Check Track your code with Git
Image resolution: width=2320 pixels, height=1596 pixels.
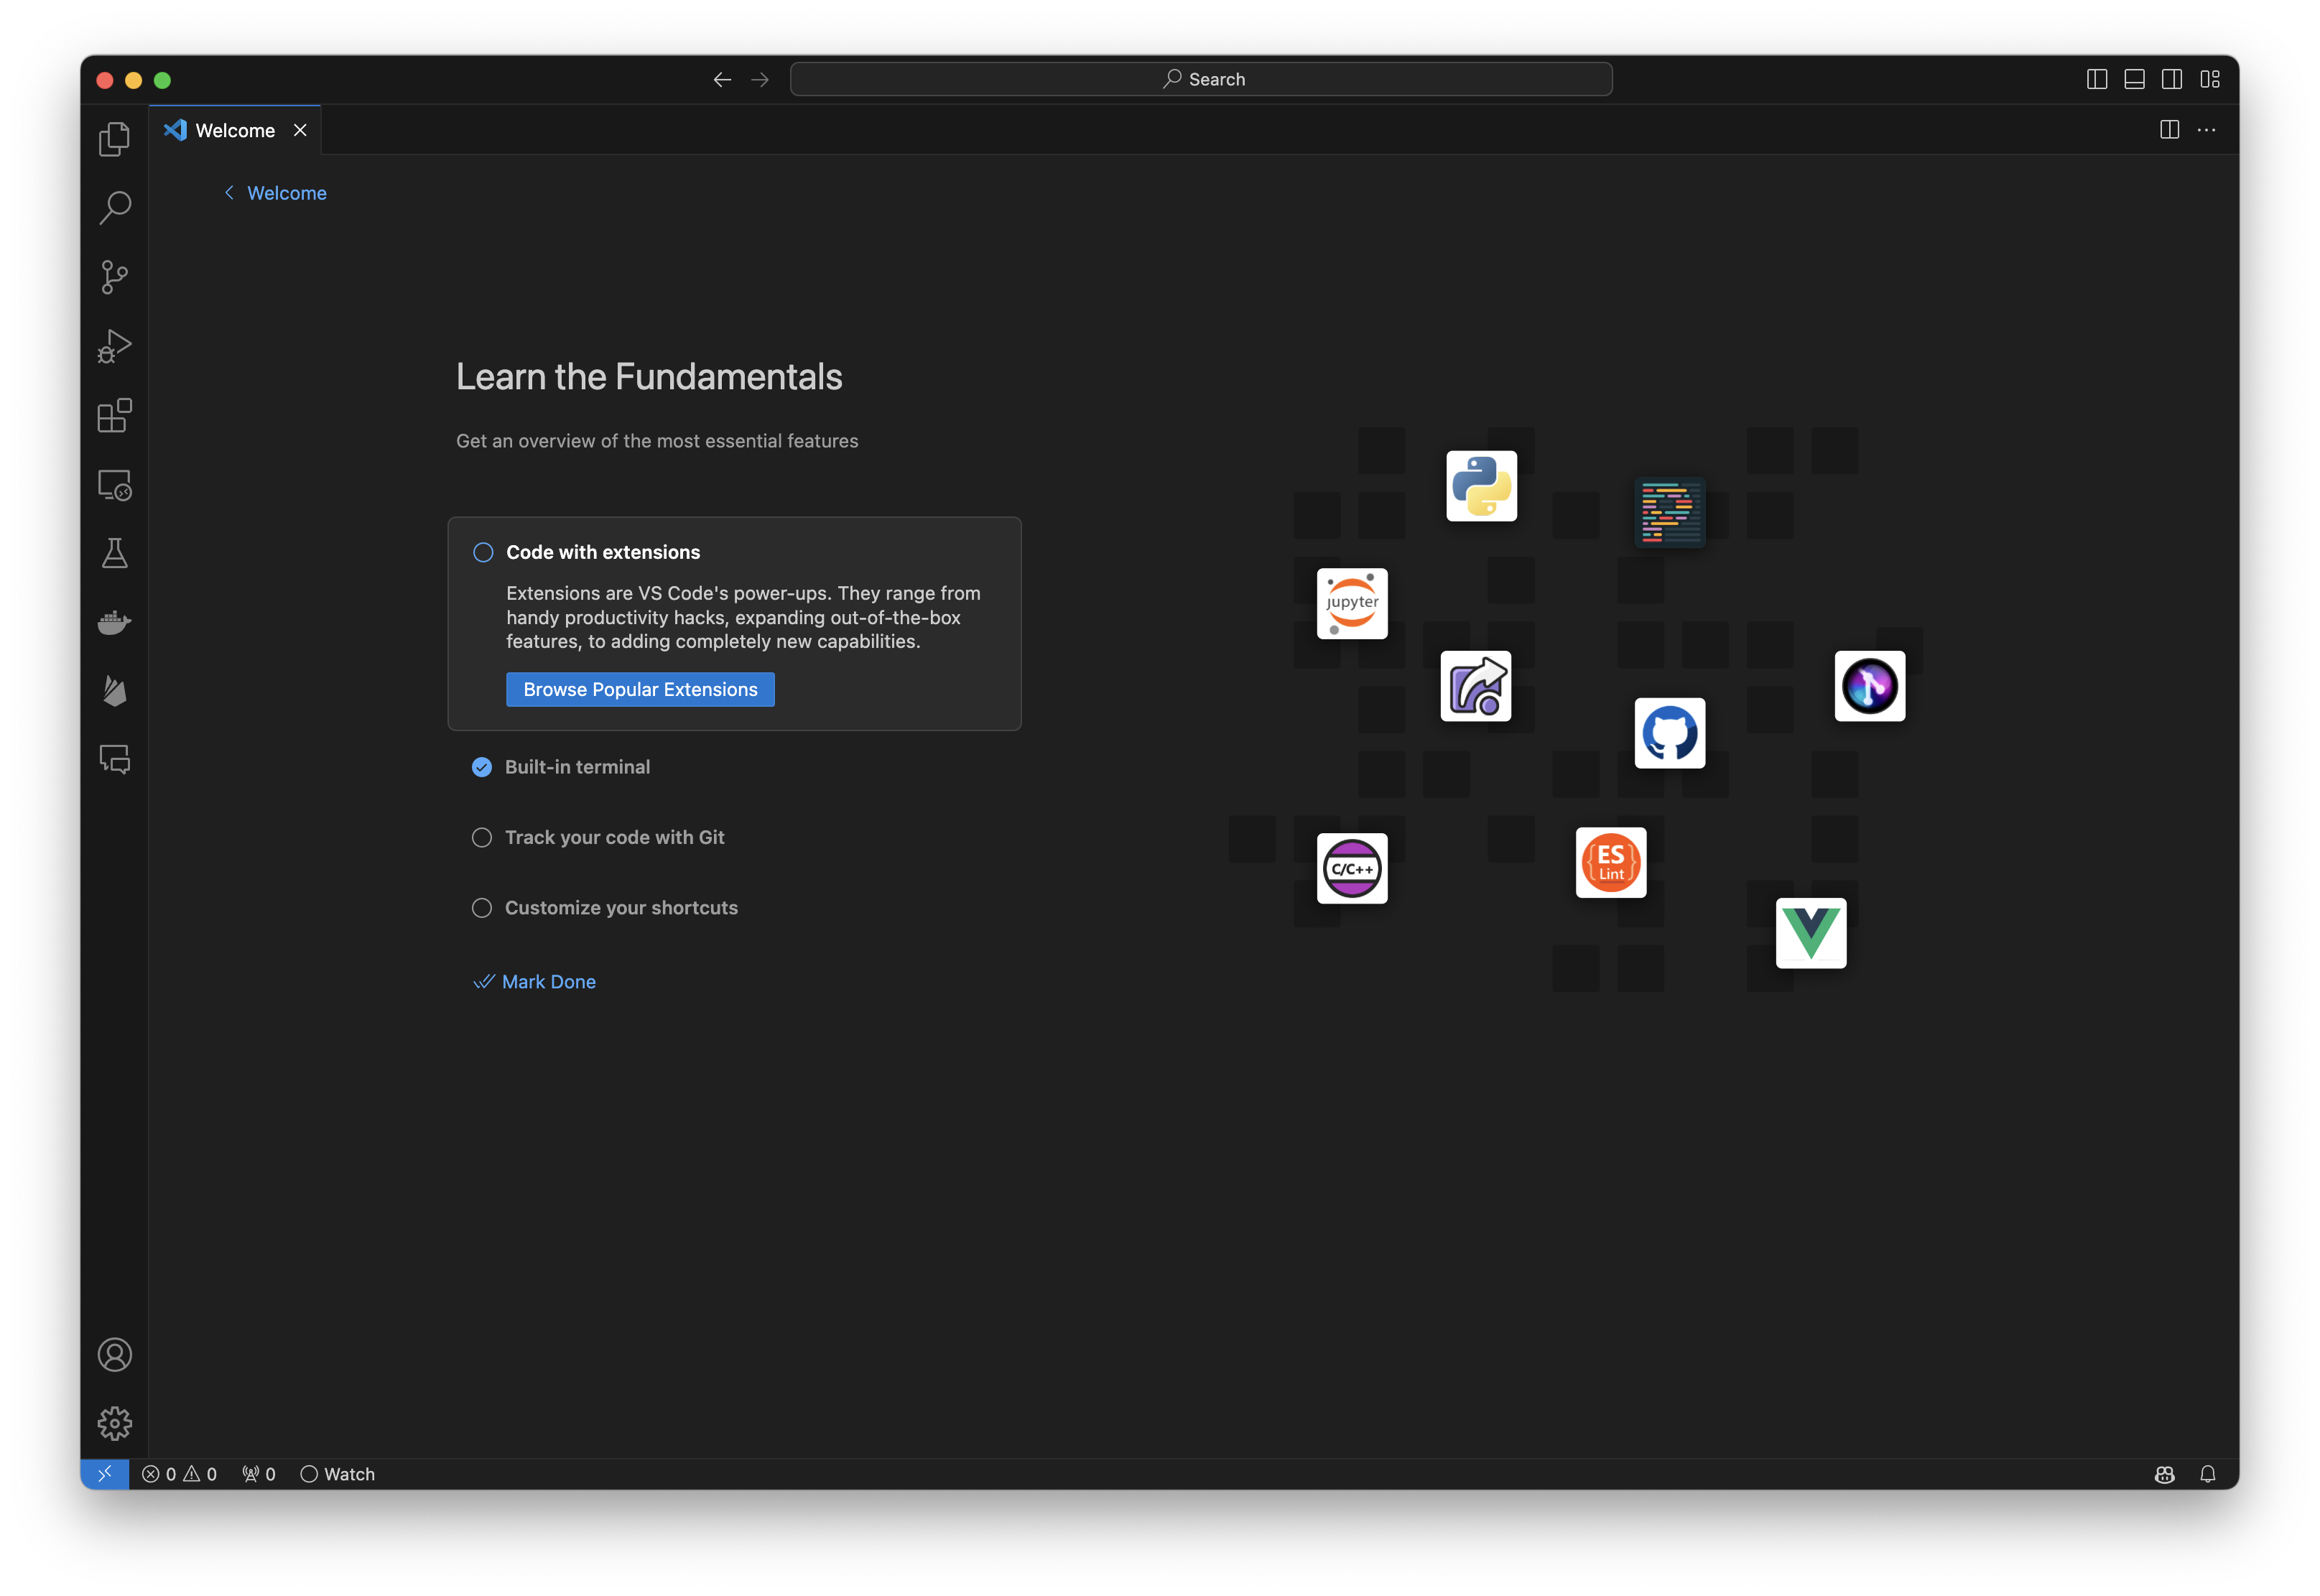pyautogui.click(x=482, y=837)
